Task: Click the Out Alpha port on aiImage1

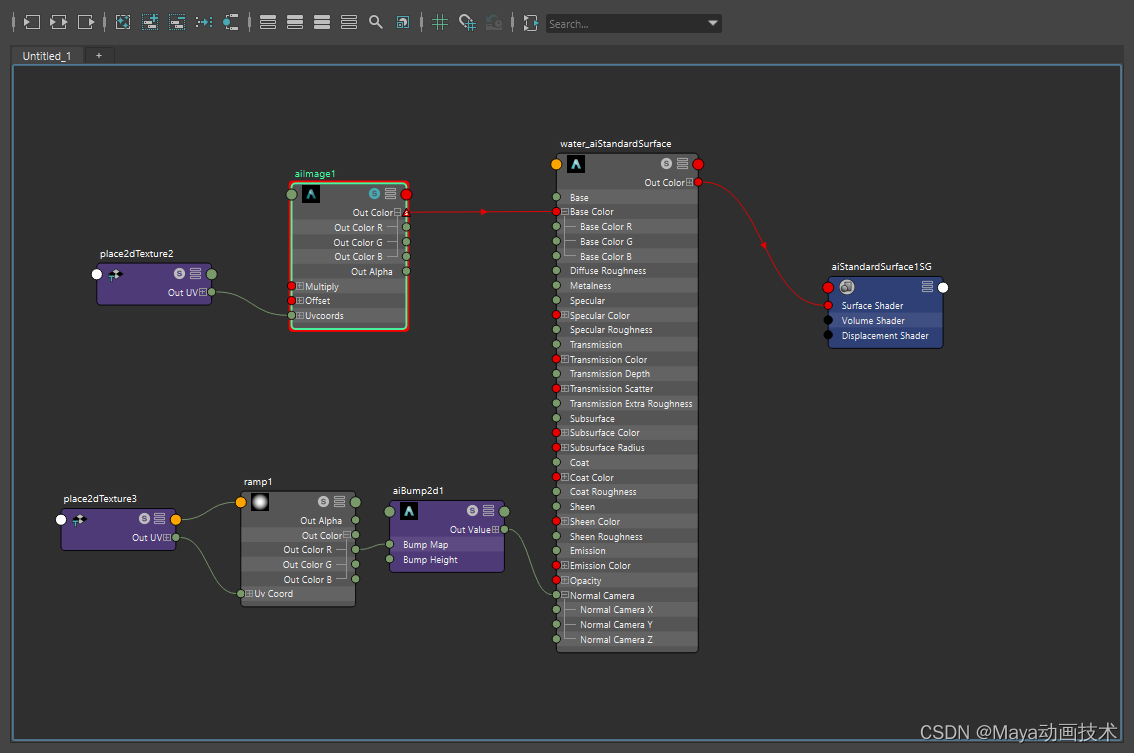Action: tap(406, 271)
